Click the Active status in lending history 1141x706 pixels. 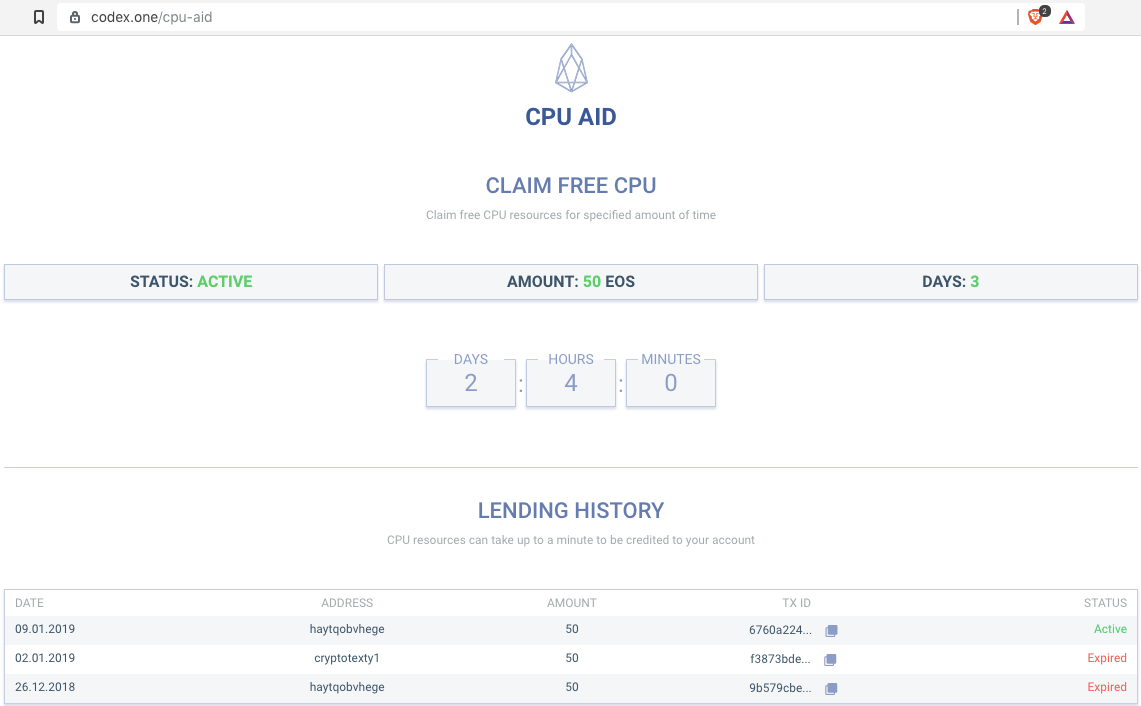(1110, 629)
